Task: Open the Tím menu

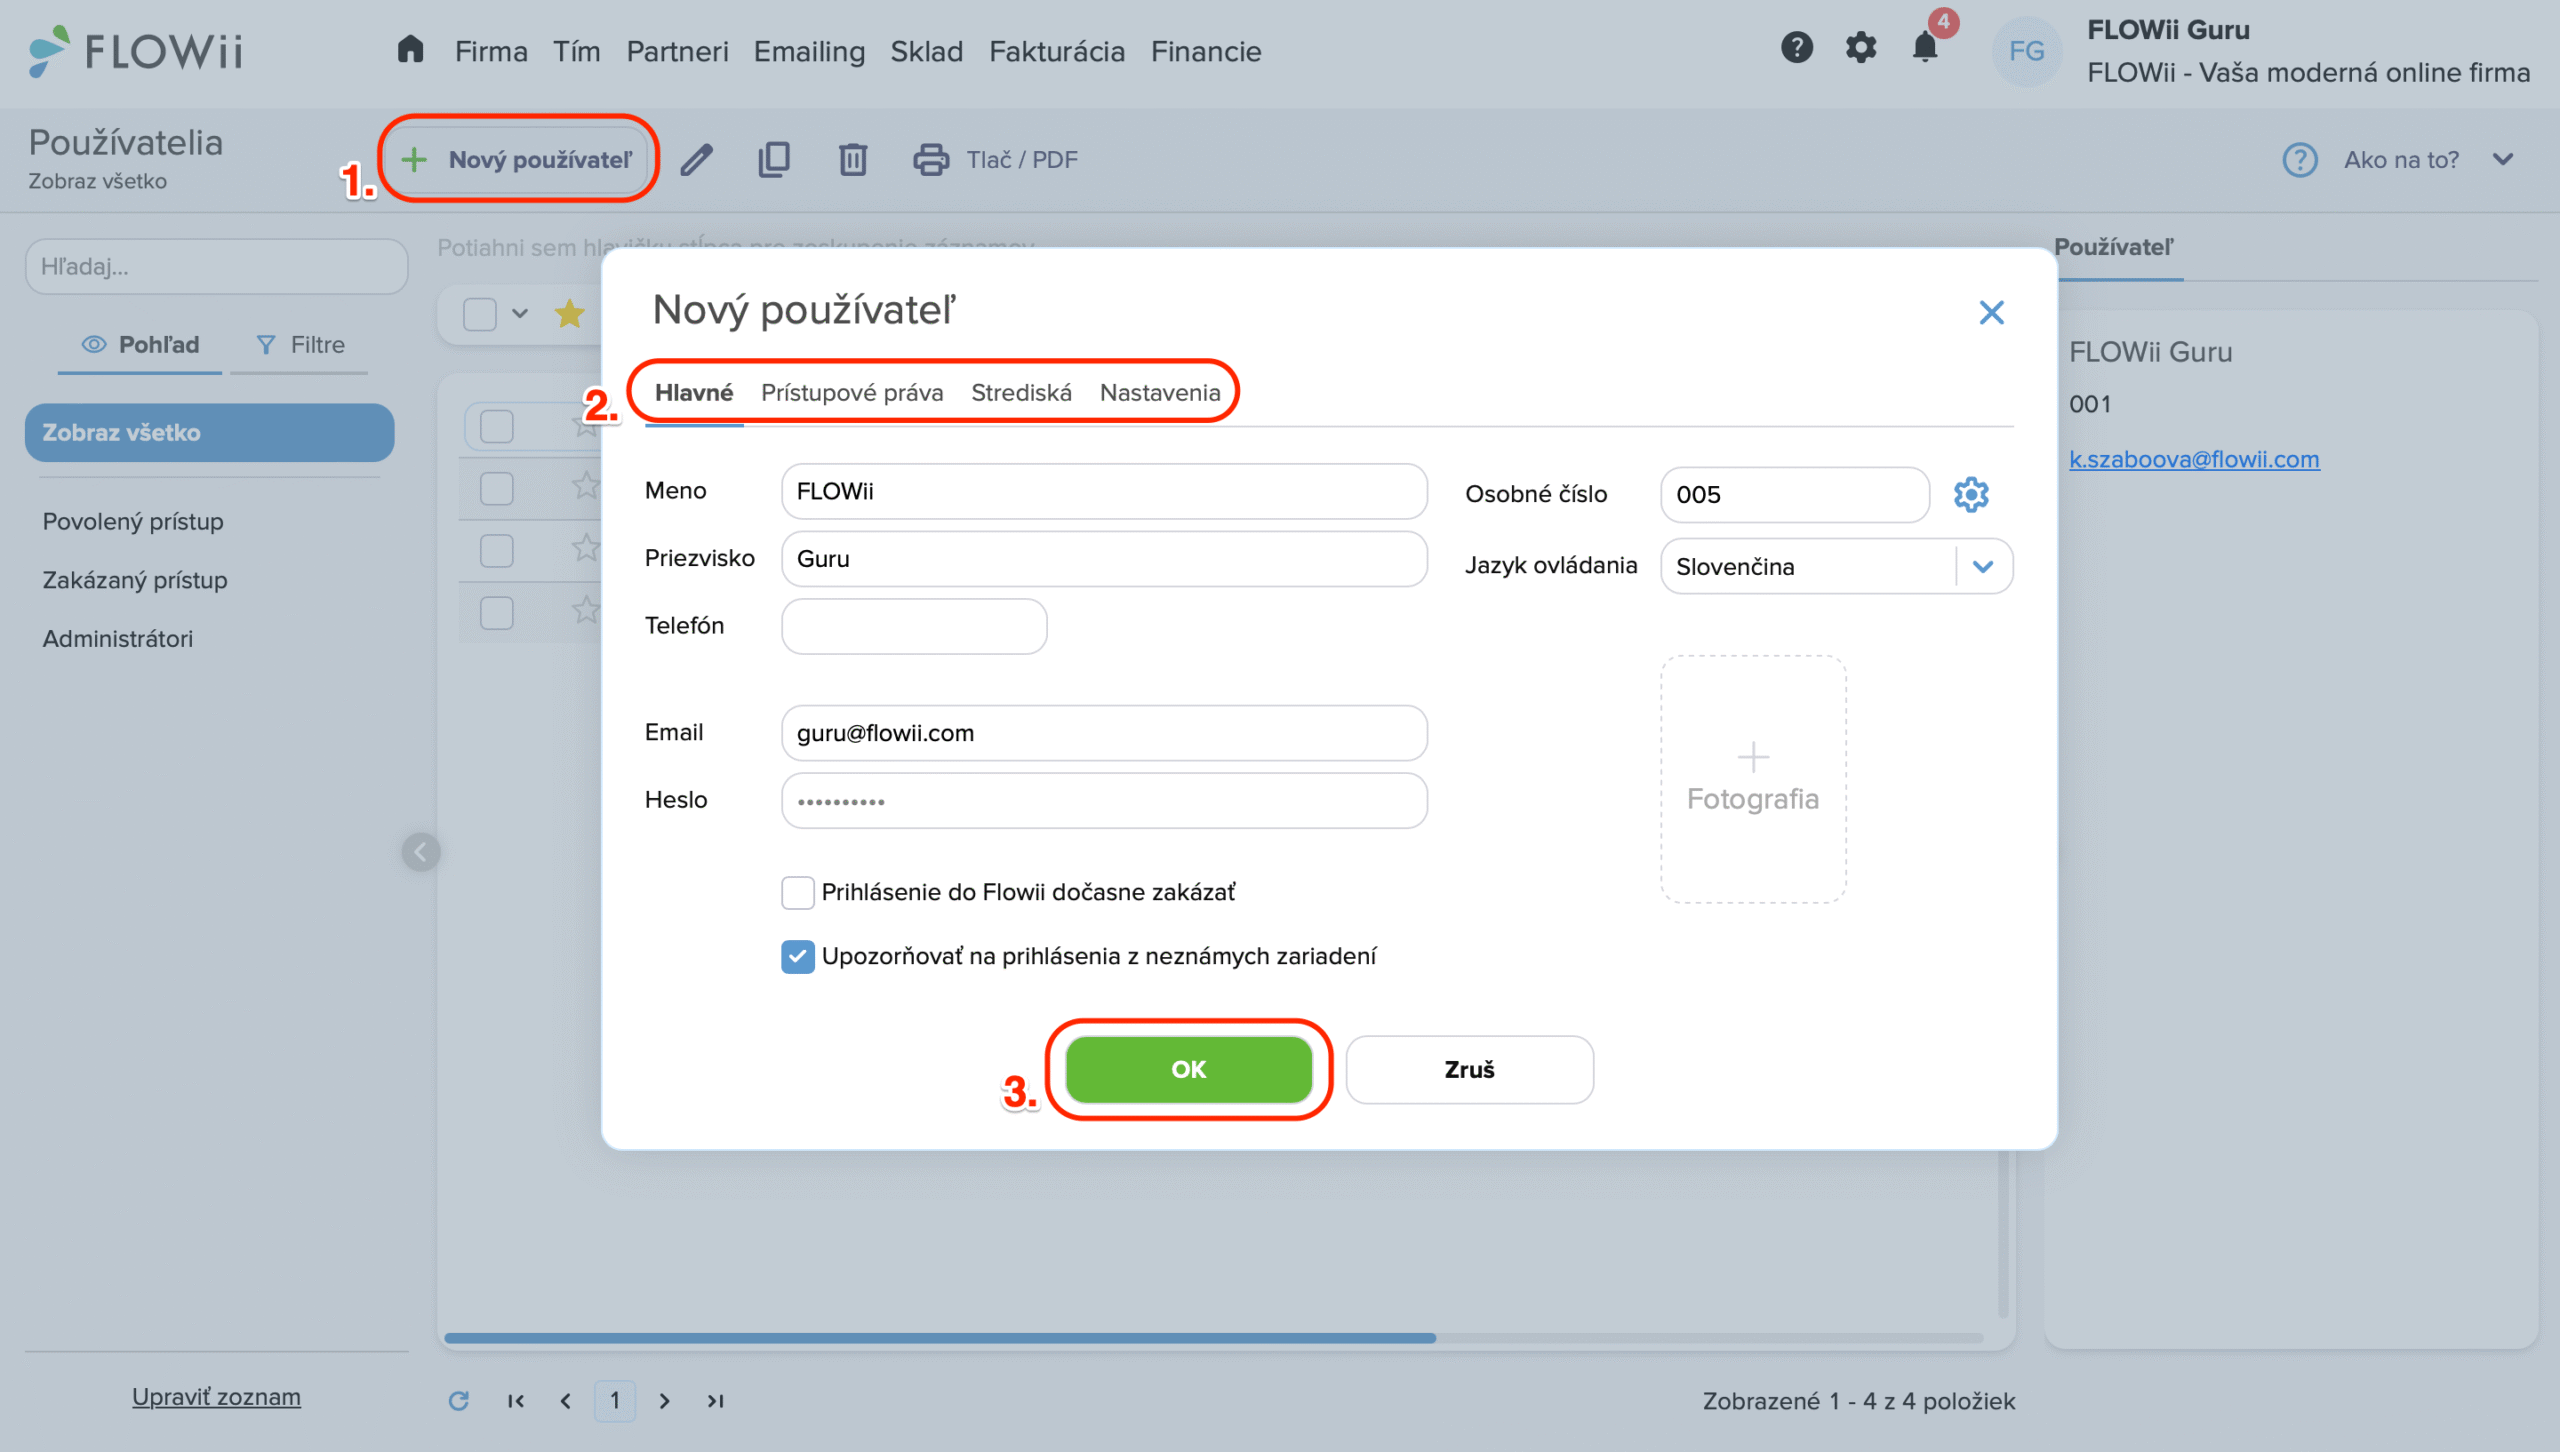Action: (577, 51)
